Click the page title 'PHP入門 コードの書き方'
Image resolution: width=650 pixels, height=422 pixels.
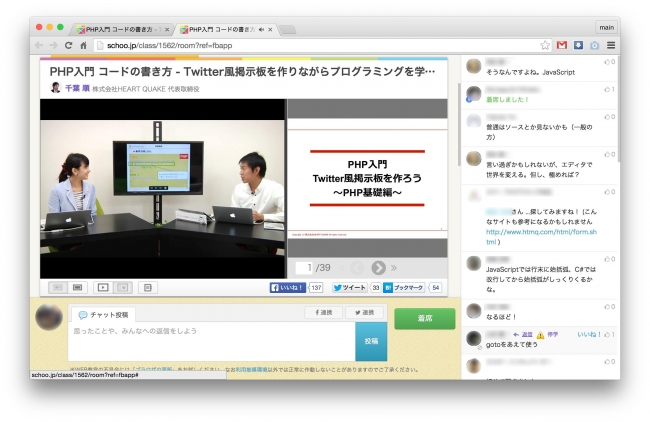click(242, 72)
